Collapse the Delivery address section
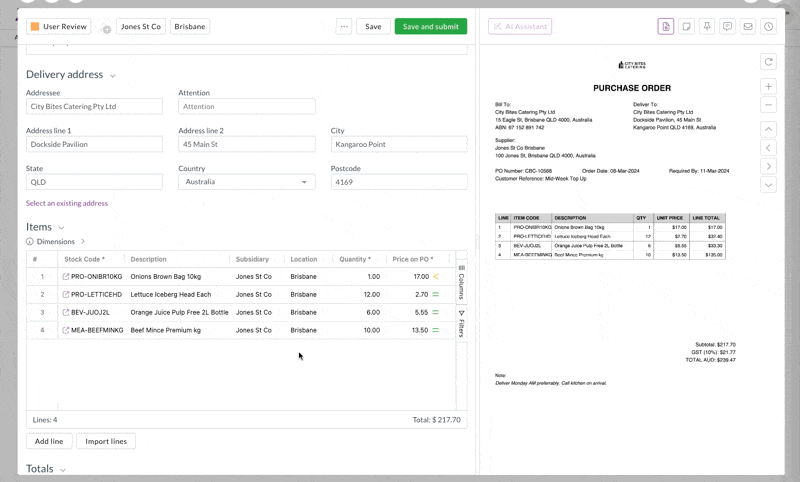This screenshot has width=800, height=482. coord(113,75)
